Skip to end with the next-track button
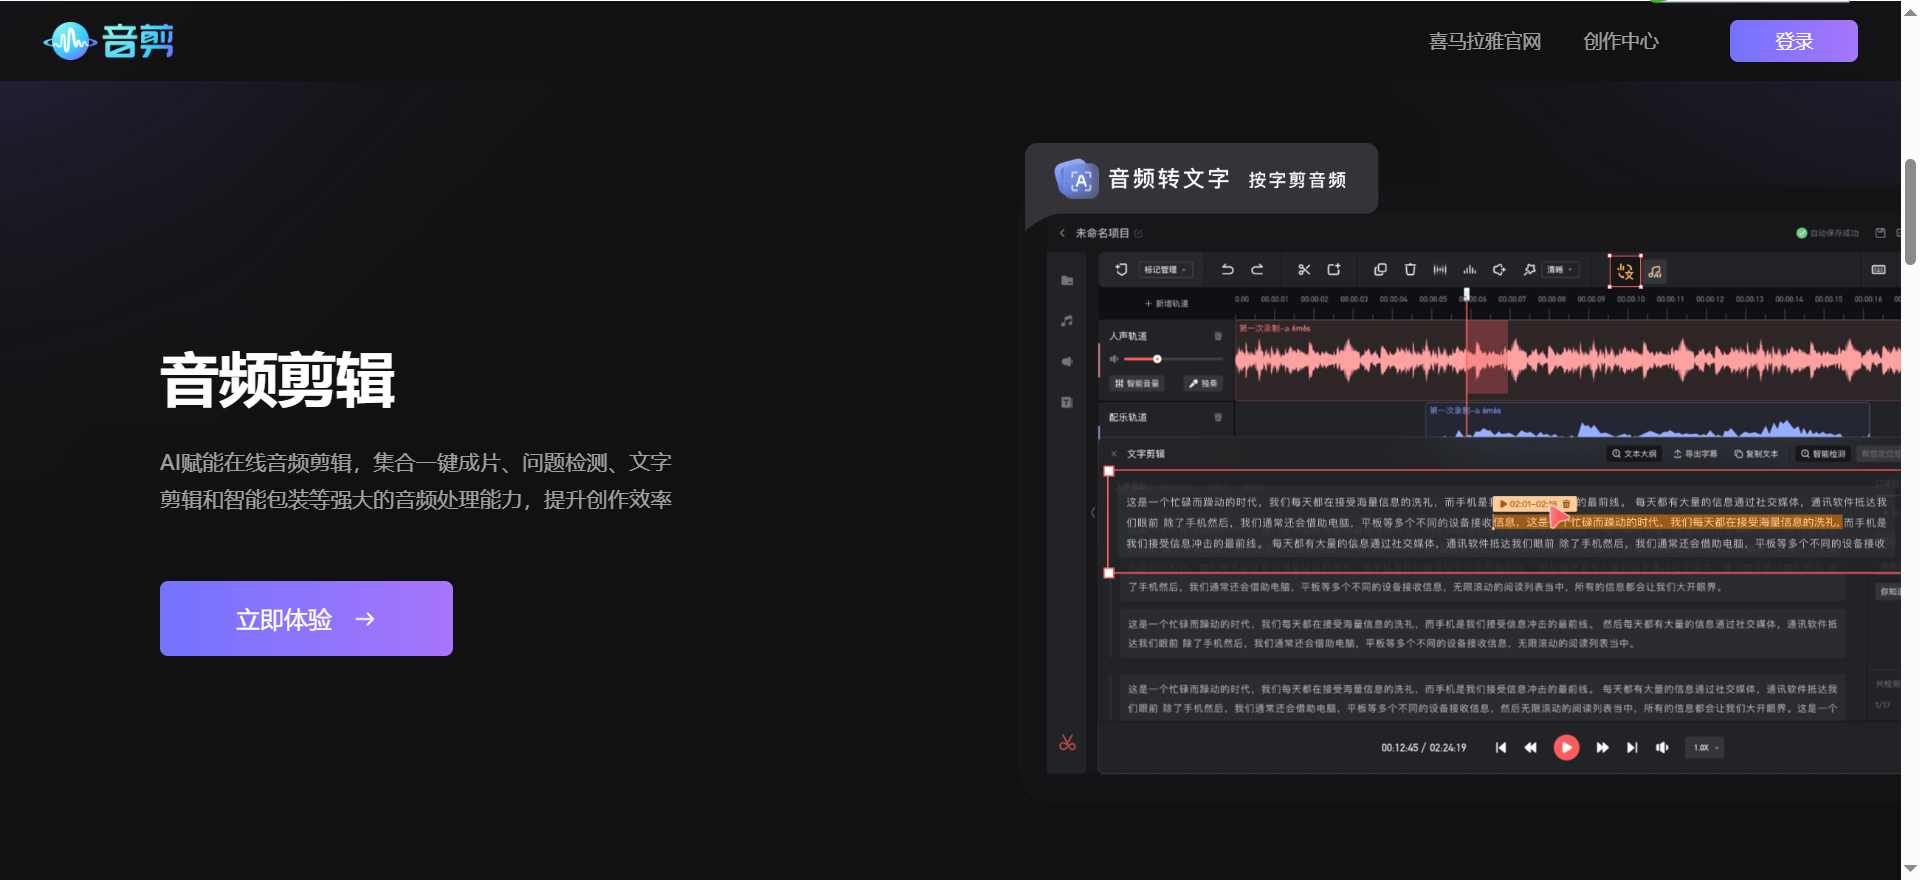The width and height of the screenshot is (1920, 880). (x=1632, y=748)
